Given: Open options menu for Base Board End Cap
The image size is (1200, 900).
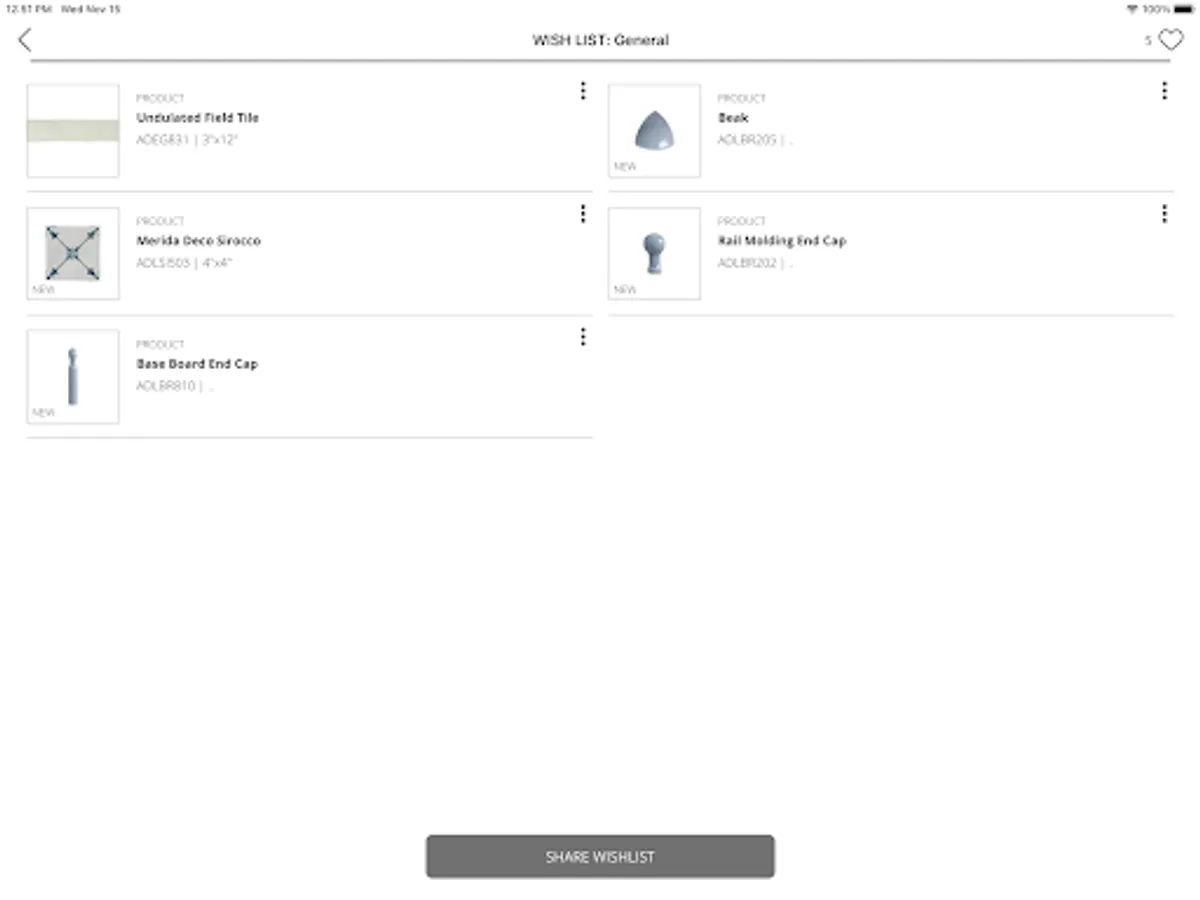Looking at the screenshot, I should click(583, 337).
